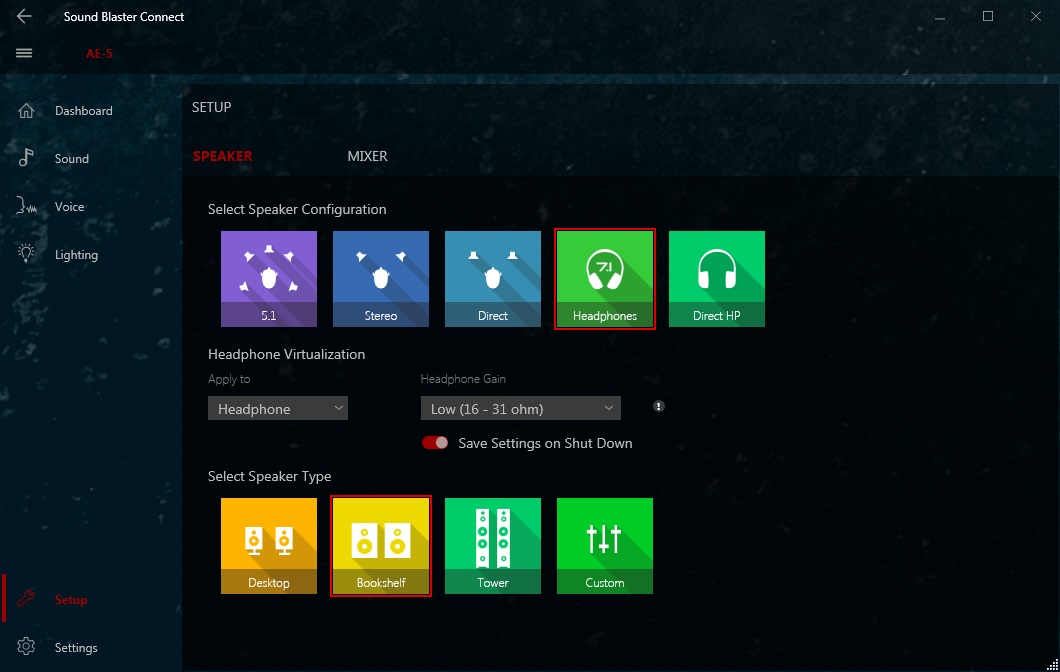Pick the Direct speaker configuration tile
The height and width of the screenshot is (672, 1060).
click(x=493, y=279)
